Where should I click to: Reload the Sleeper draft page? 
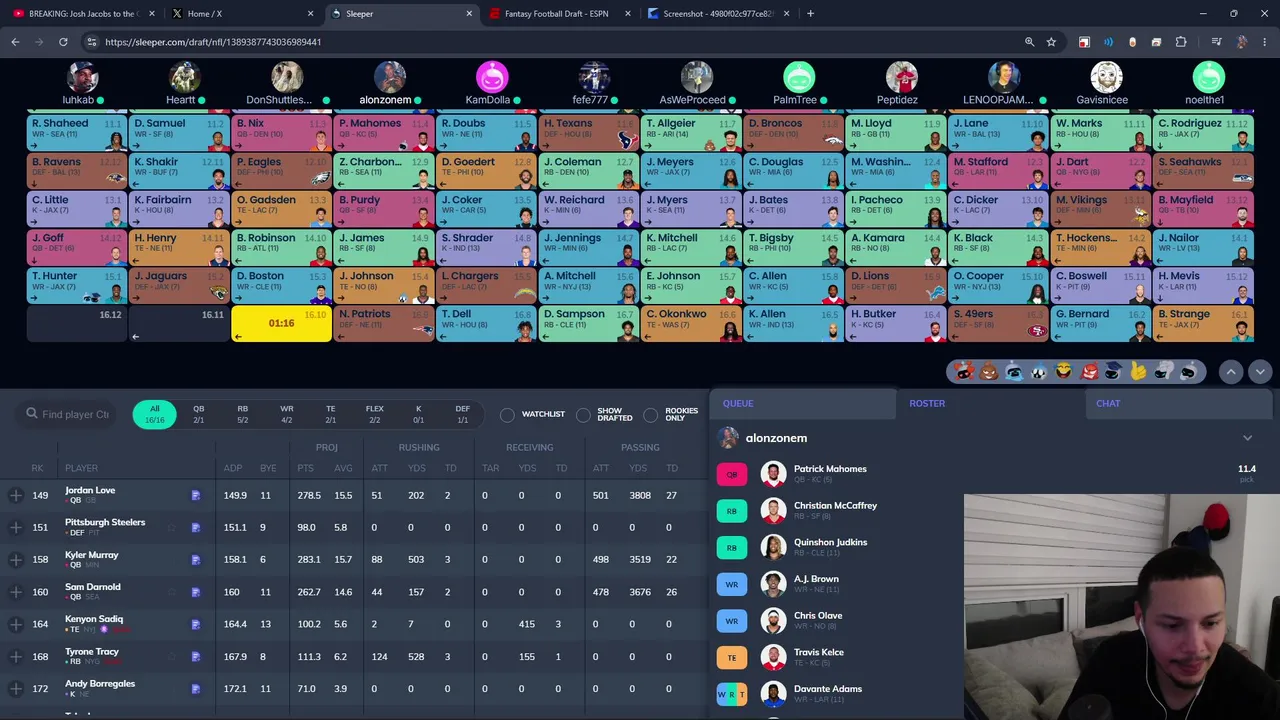click(63, 42)
